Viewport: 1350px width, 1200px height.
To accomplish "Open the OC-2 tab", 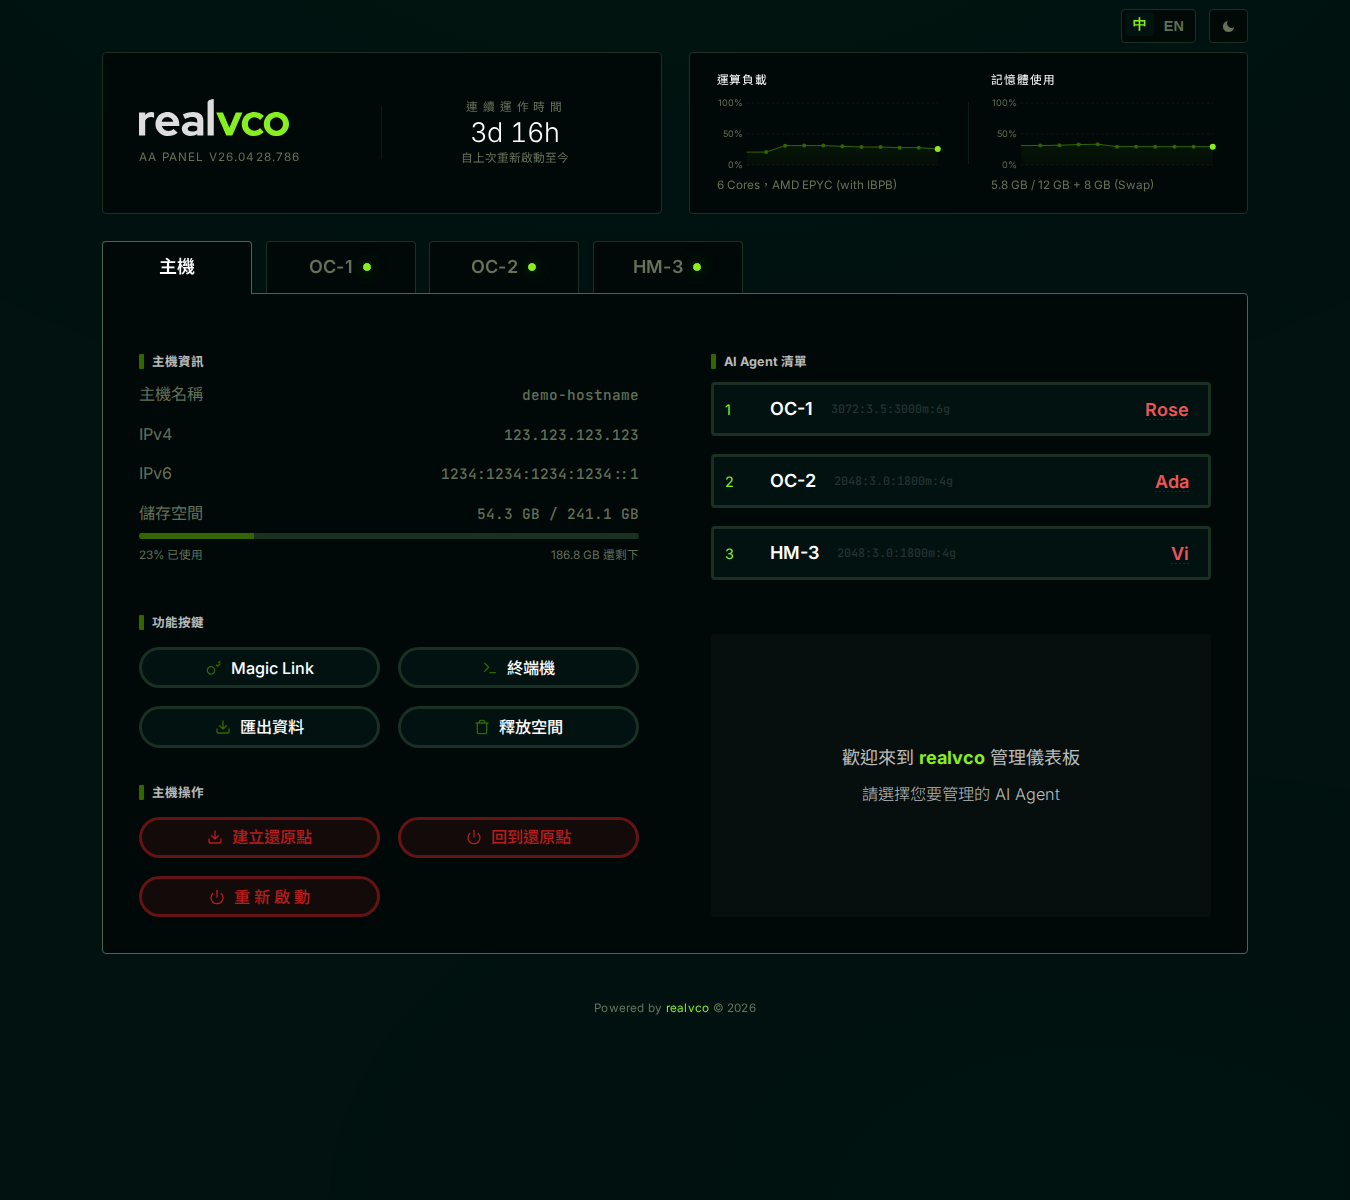I will (504, 267).
